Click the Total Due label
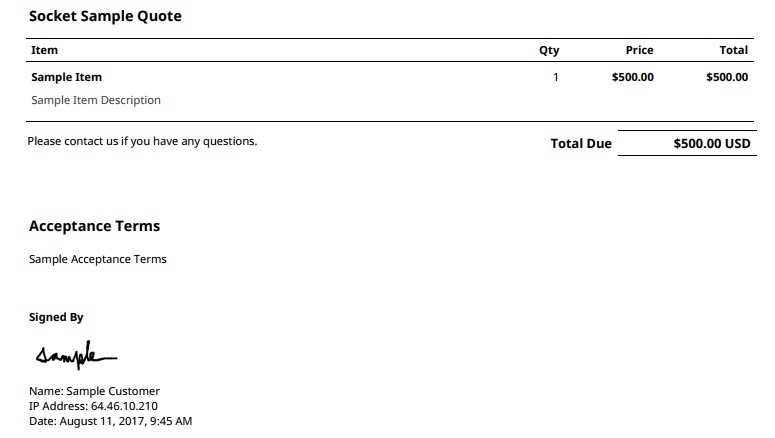 581,143
